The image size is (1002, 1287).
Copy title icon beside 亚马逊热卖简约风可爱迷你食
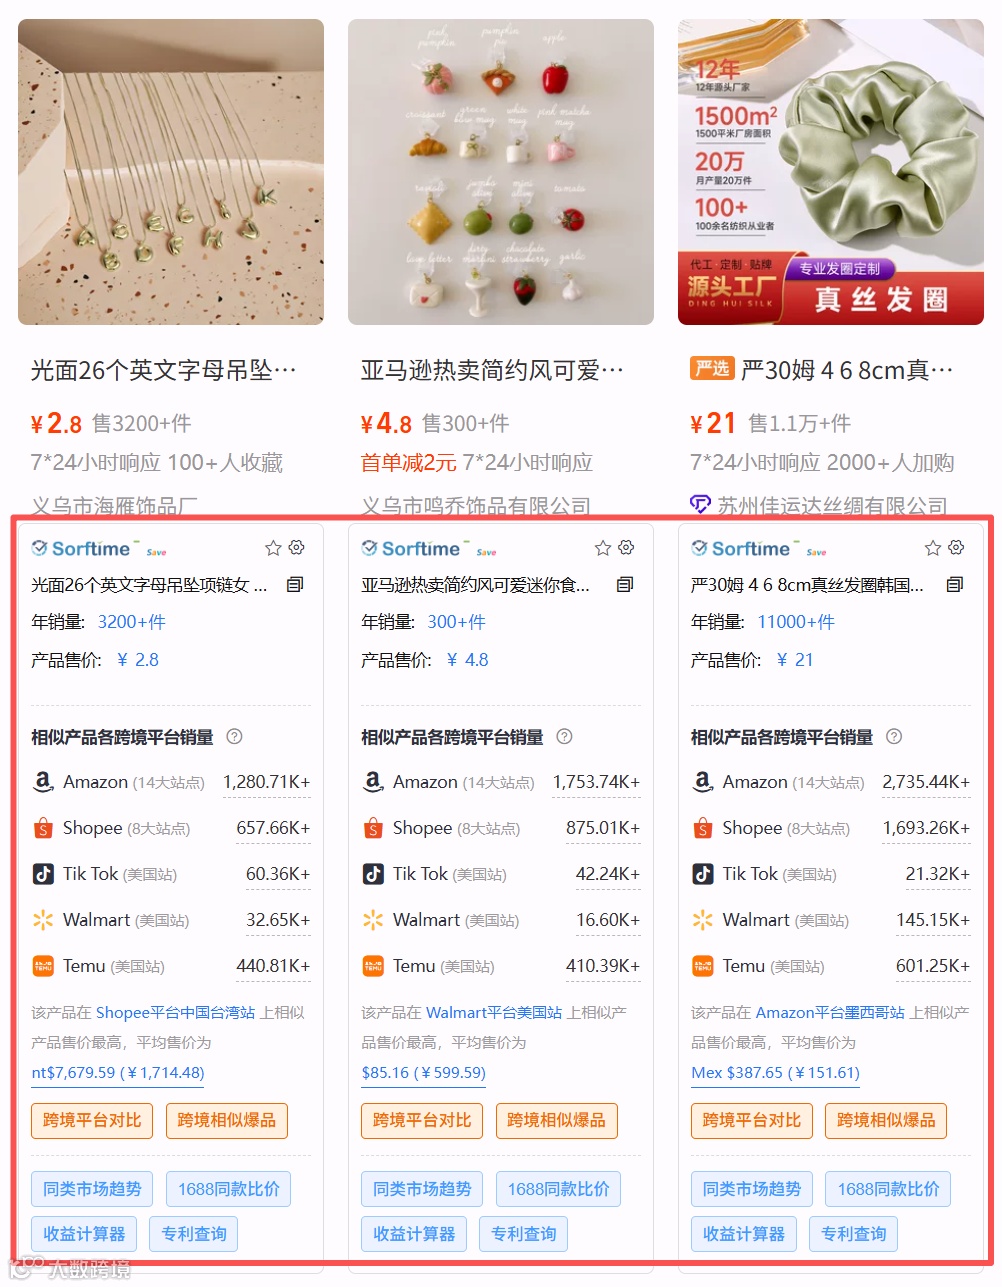625,584
